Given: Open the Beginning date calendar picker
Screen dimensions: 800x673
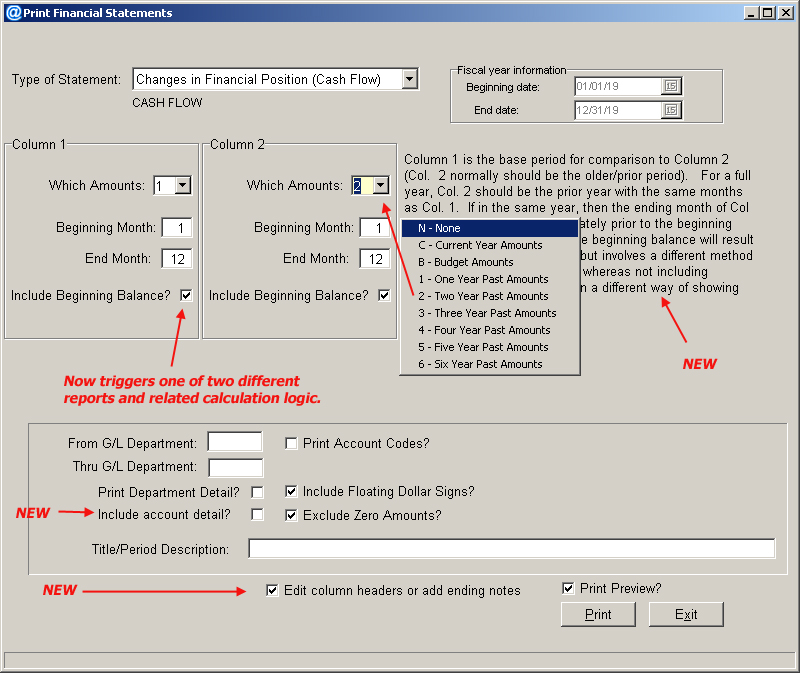Looking at the screenshot, I should (671, 86).
